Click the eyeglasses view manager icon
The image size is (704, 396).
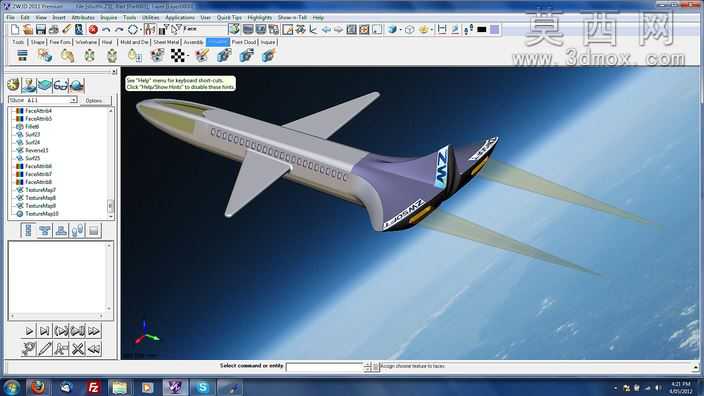click(x=61, y=85)
